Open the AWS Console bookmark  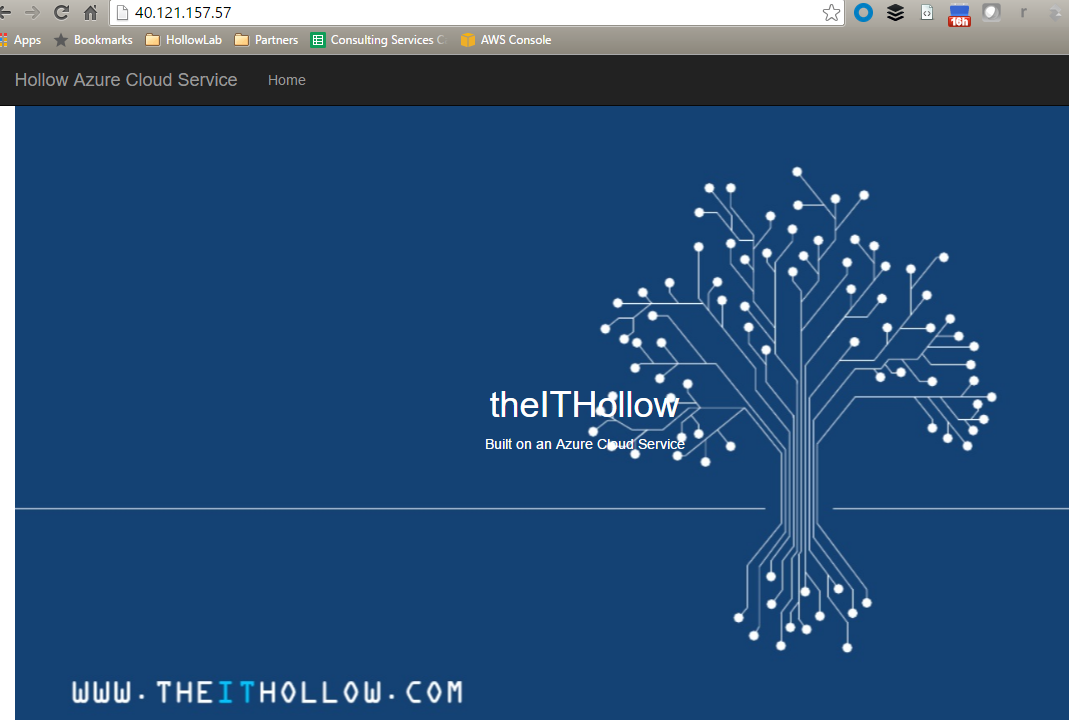point(506,40)
